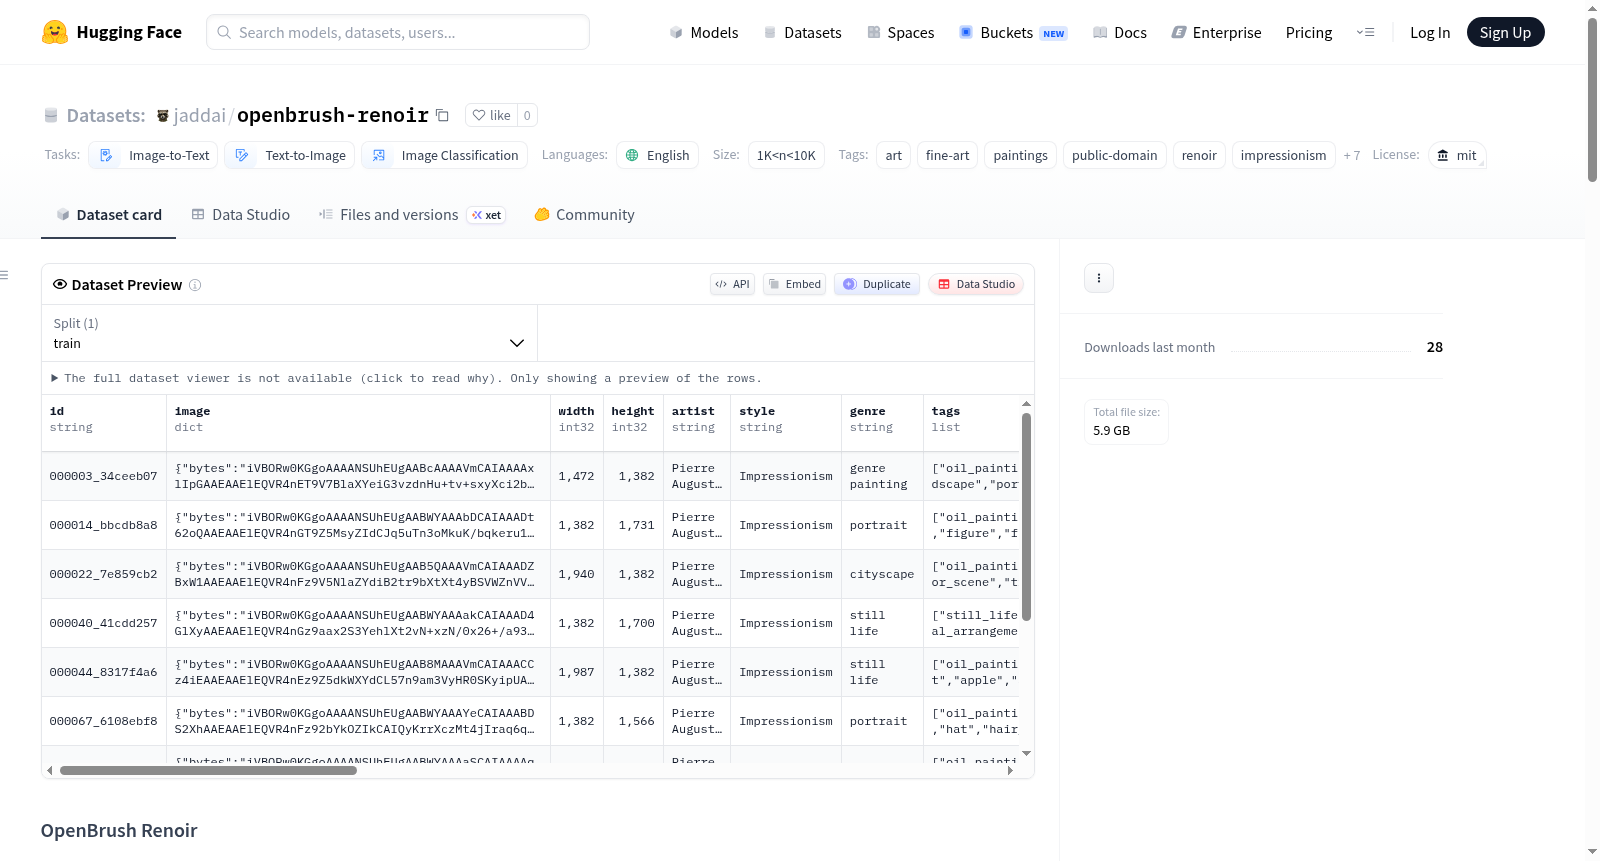The width and height of the screenshot is (1600, 861).
Task: Focus the search models and datasets field
Action: tap(398, 32)
